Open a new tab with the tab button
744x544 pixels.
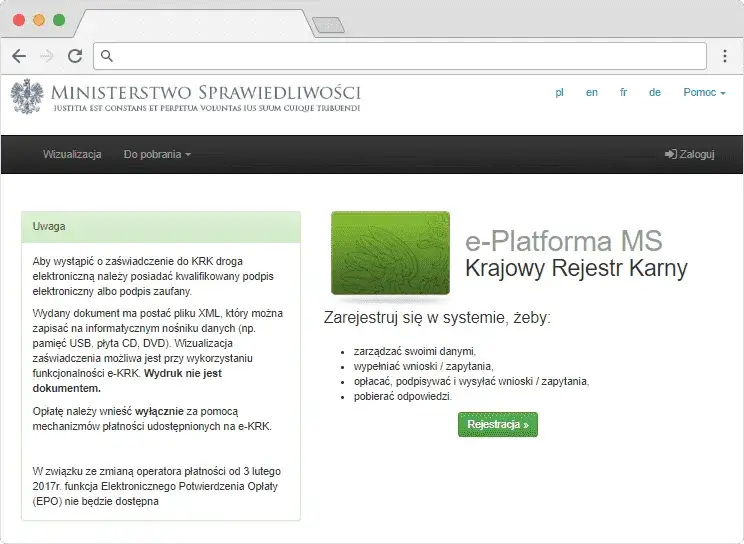(x=328, y=25)
